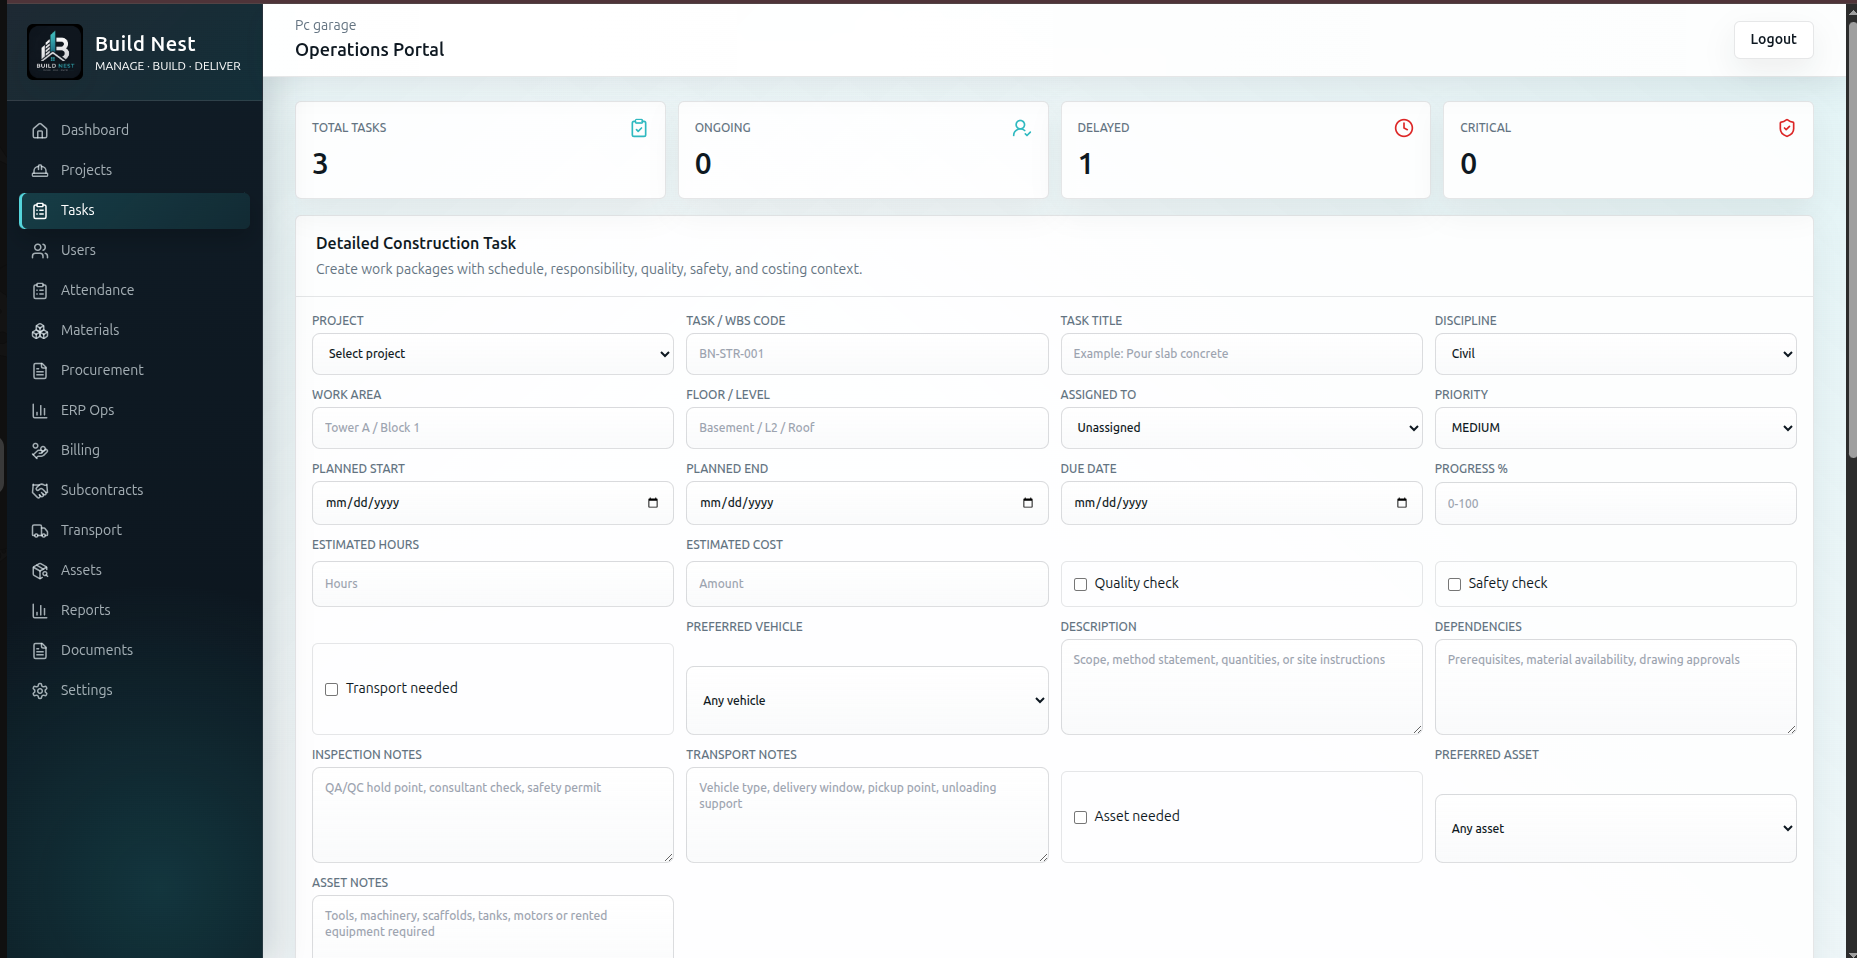This screenshot has width=1857, height=958.
Task: Select Procurement in the sidebar
Action: [134, 370]
